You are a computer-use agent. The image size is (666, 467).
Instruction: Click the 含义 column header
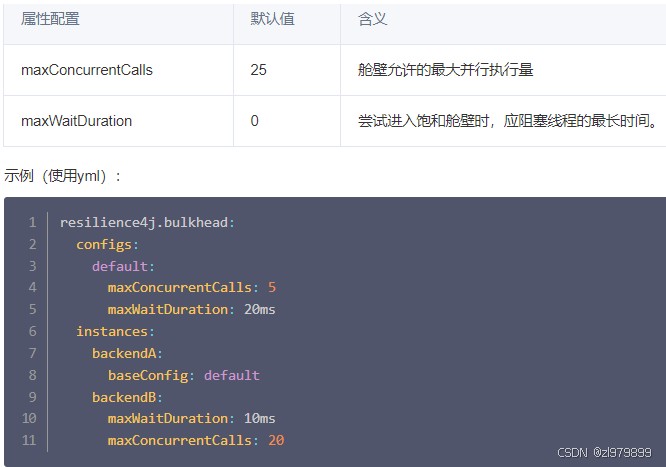(x=373, y=19)
